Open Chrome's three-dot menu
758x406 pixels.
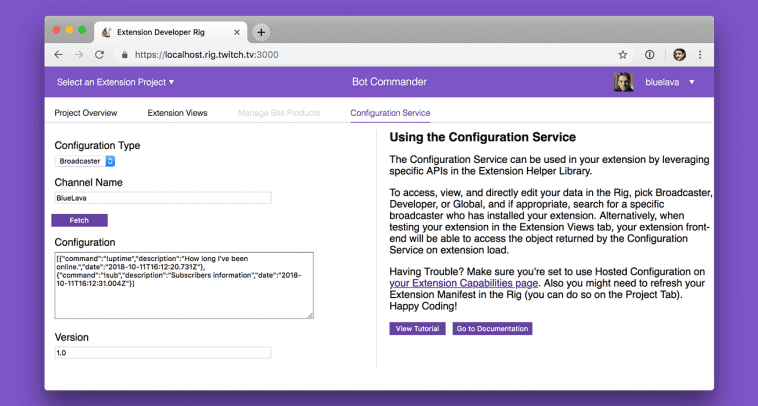[700, 55]
